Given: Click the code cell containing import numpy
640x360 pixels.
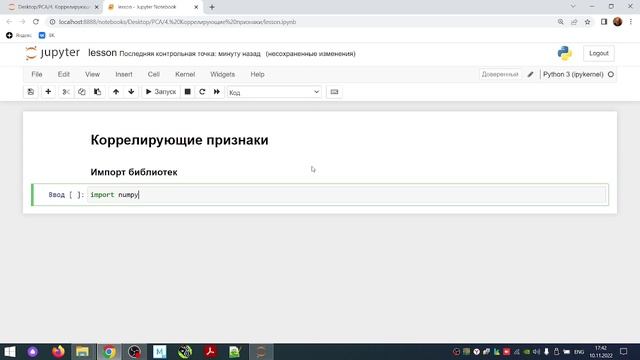Looking at the screenshot, I should click(347, 195).
